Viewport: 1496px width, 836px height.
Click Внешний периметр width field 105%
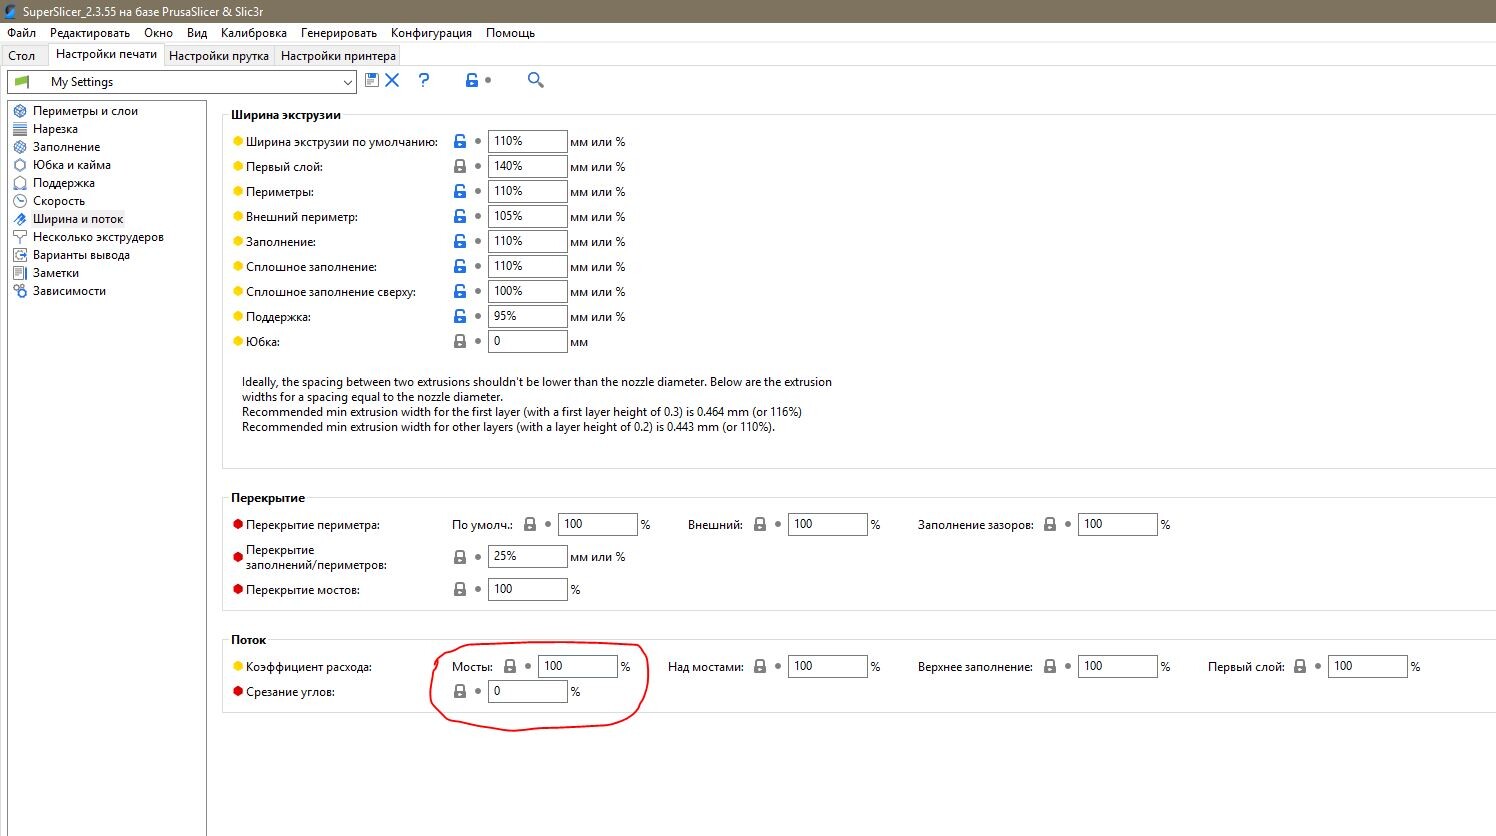click(527, 217)
